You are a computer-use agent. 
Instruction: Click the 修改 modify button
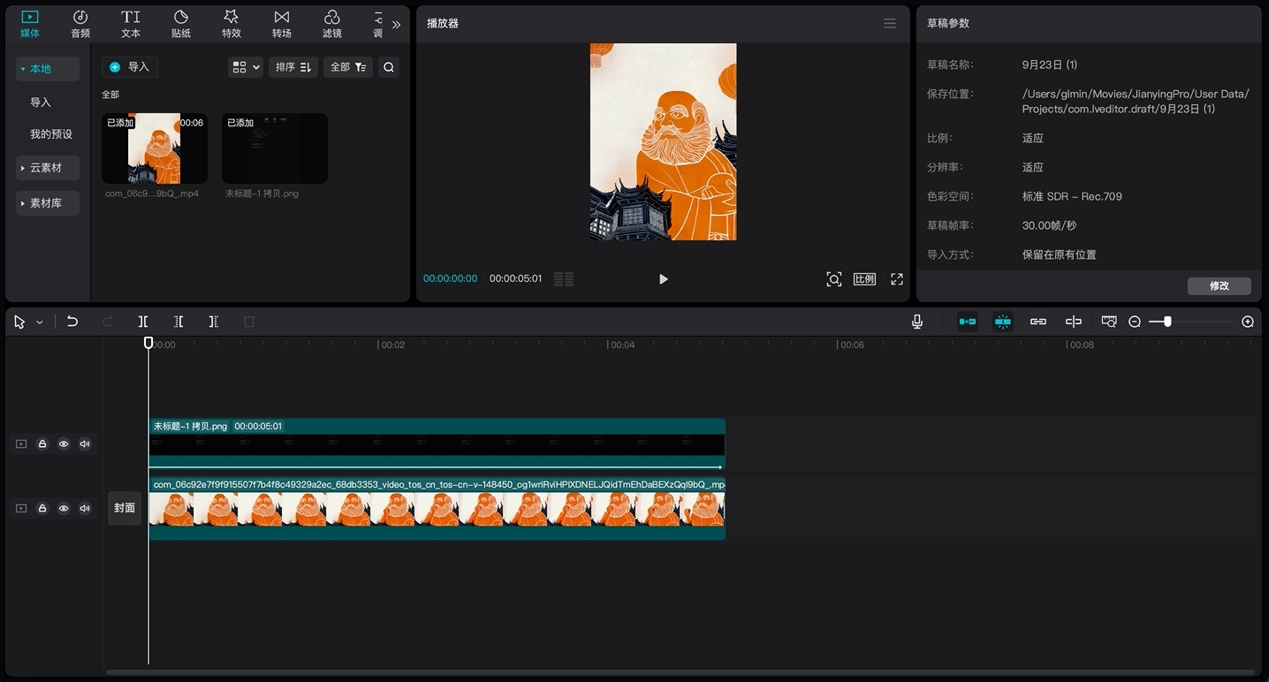pyautogui.click(x=1219, y=286)
